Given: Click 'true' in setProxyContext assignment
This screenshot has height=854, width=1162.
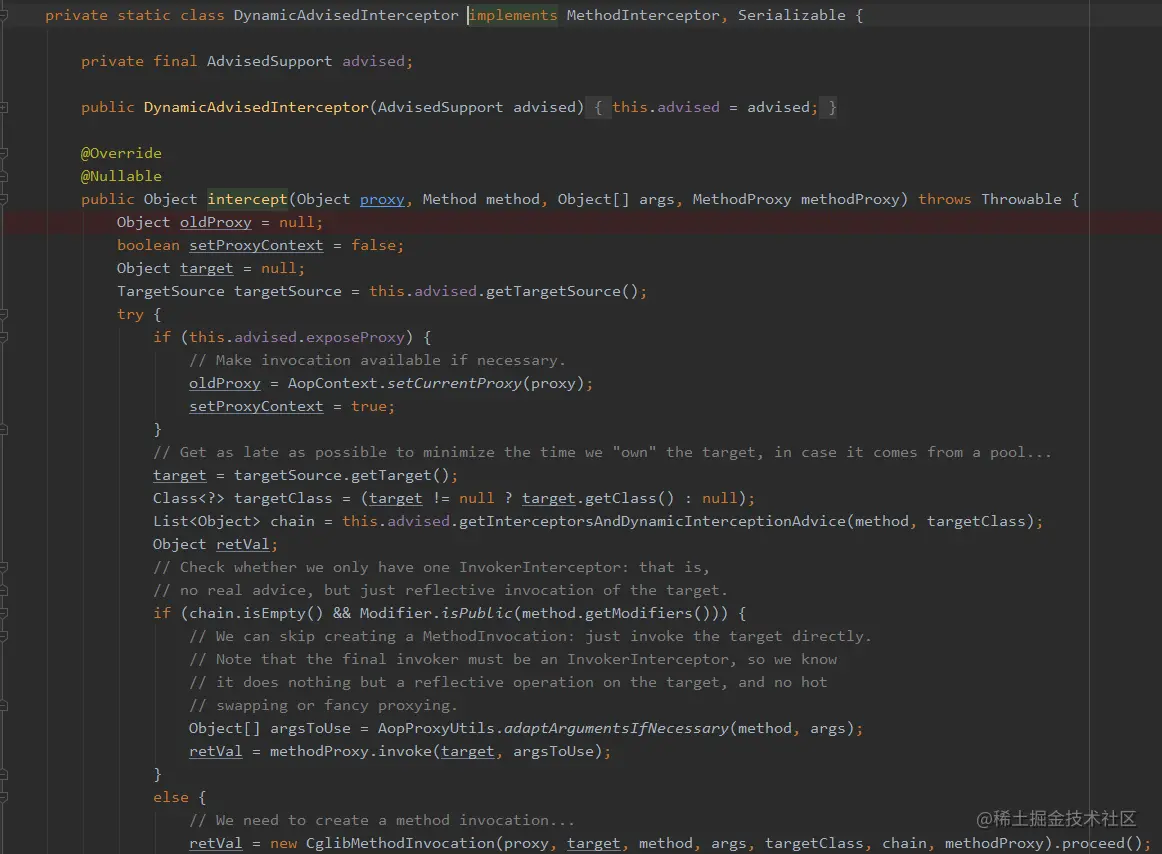Looking at the screenshot, I should coord(368,406).
